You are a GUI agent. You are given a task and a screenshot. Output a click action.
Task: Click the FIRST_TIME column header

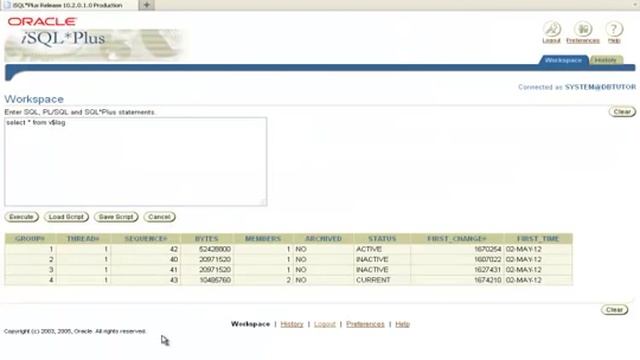(538, 238)
